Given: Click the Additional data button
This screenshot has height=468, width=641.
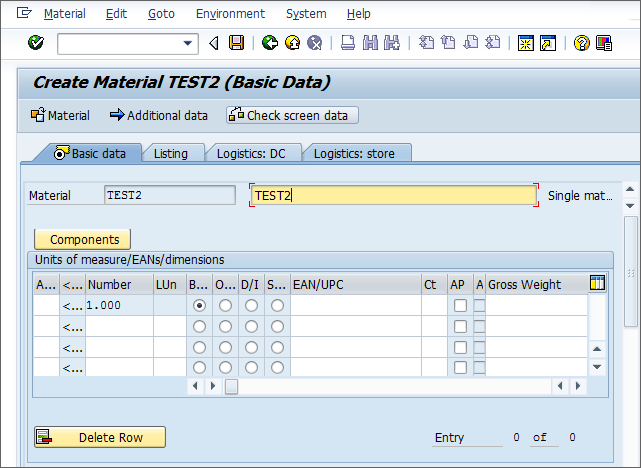Looking at the screenshot, I should point(159,115).
